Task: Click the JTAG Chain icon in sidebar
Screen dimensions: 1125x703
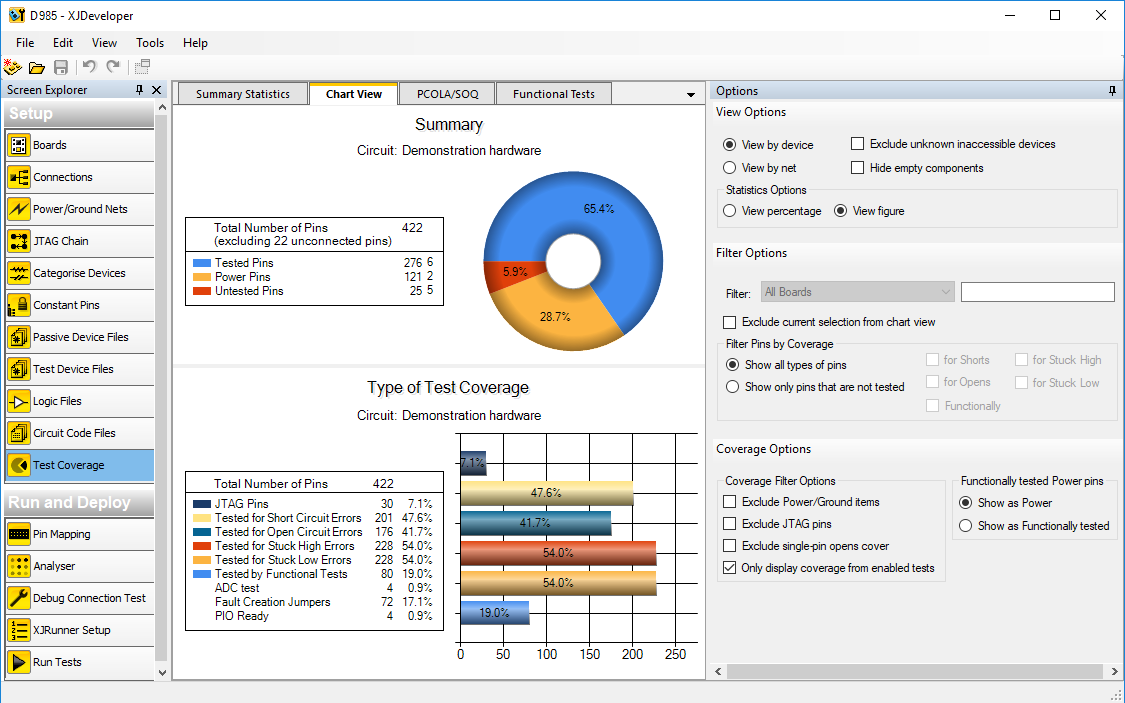Action: [18, 241]
